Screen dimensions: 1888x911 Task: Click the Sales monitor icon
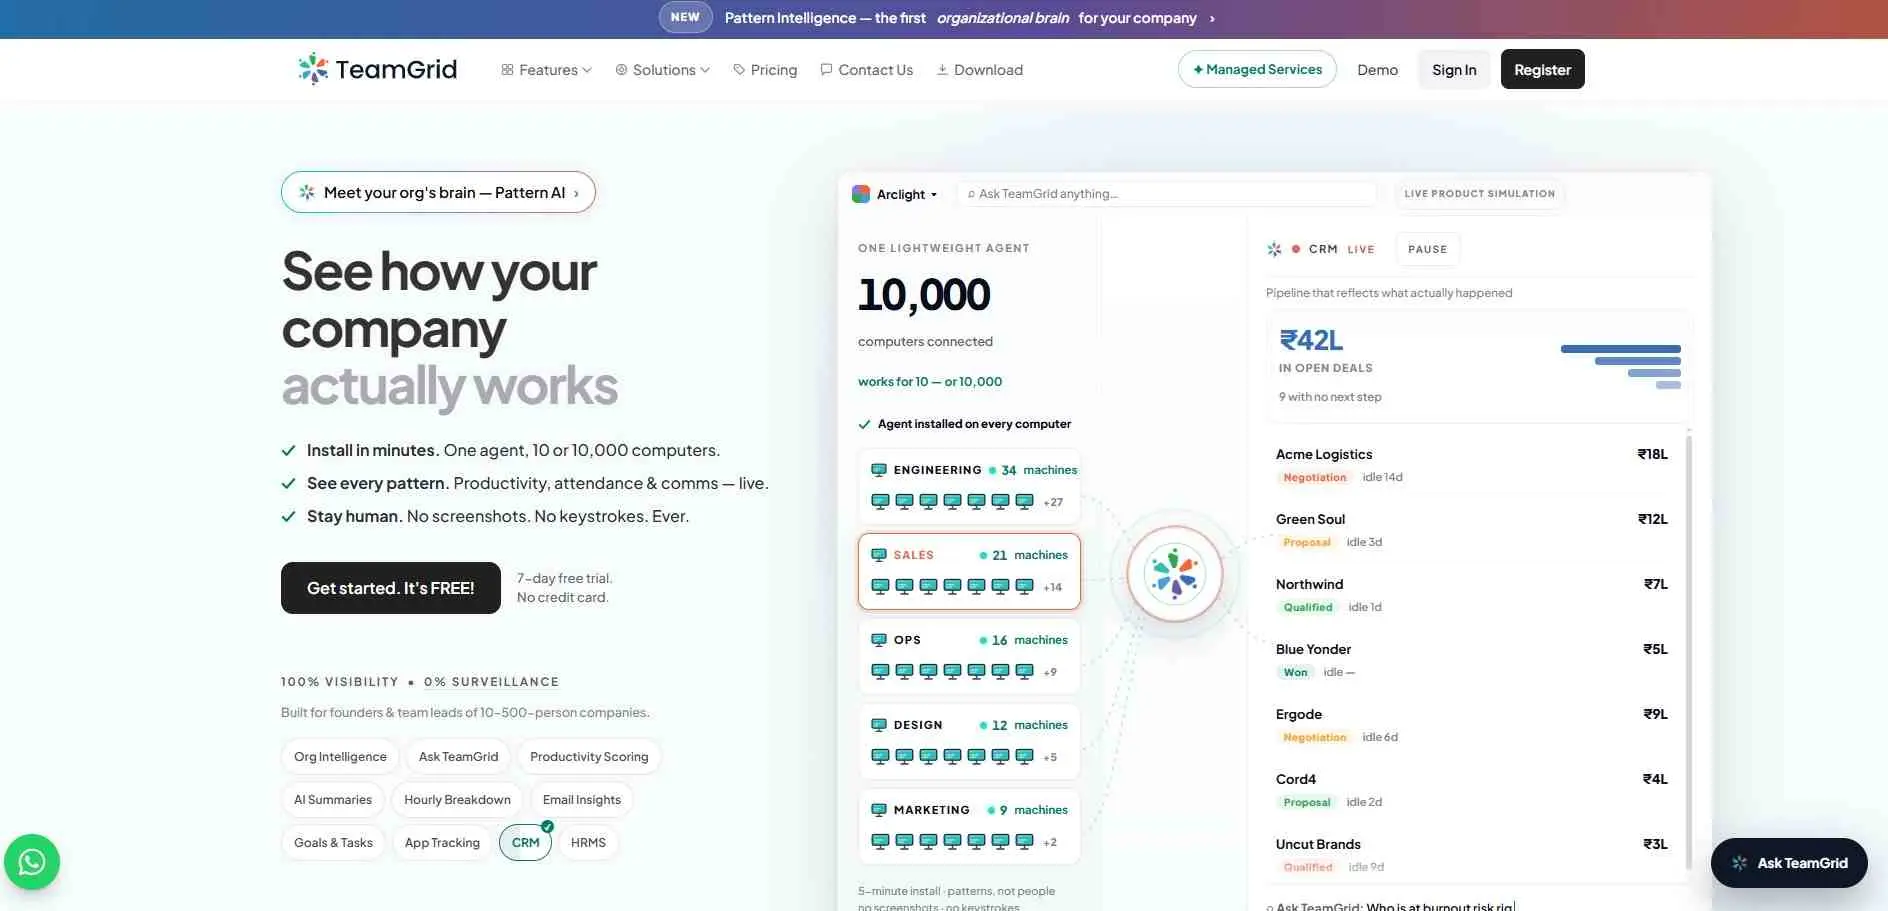pos(879,555)
